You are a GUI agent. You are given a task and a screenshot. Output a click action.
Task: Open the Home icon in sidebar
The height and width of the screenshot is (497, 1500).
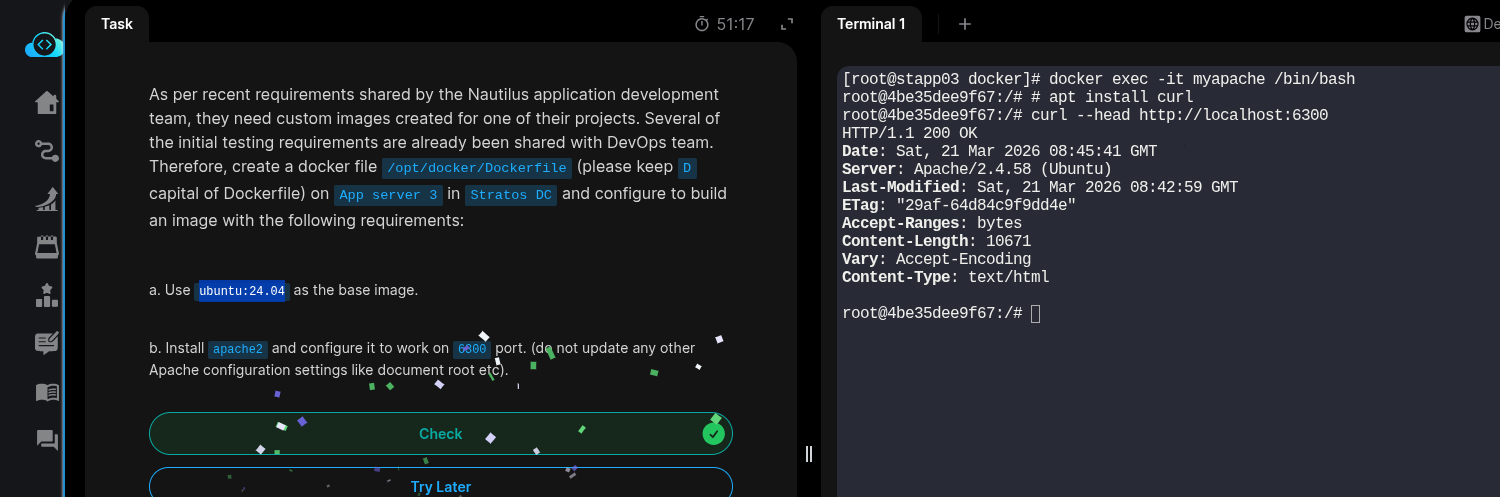[x=47, y=103]
